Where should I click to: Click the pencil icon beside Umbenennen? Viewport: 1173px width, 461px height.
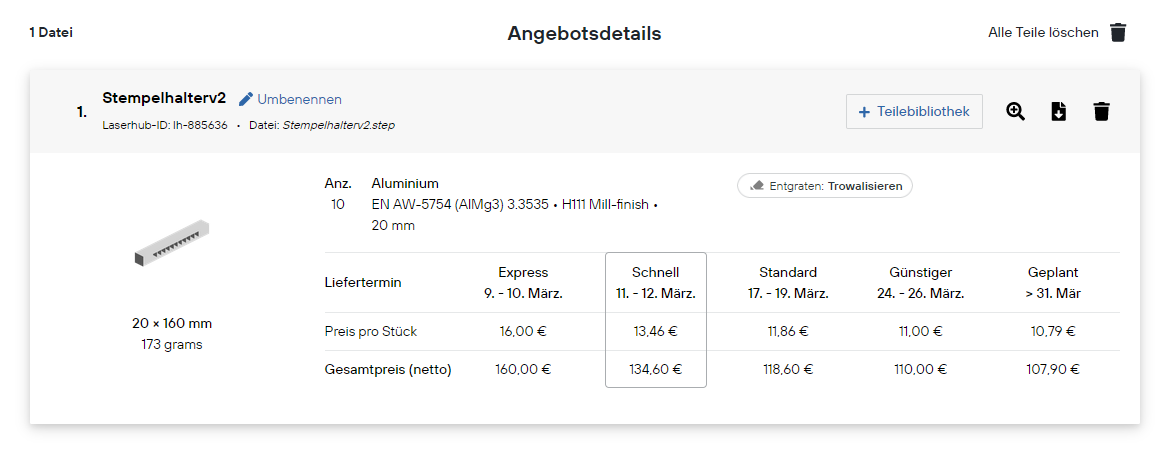(246, 99)
